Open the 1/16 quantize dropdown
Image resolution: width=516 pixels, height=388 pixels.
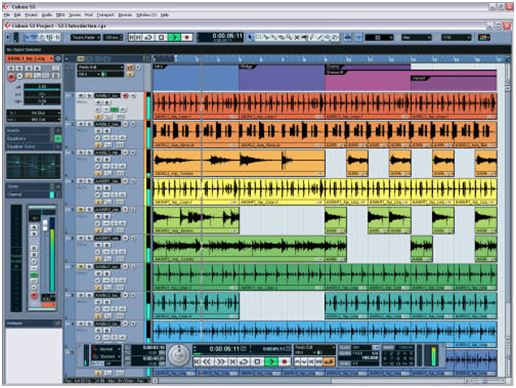(456, 38)
